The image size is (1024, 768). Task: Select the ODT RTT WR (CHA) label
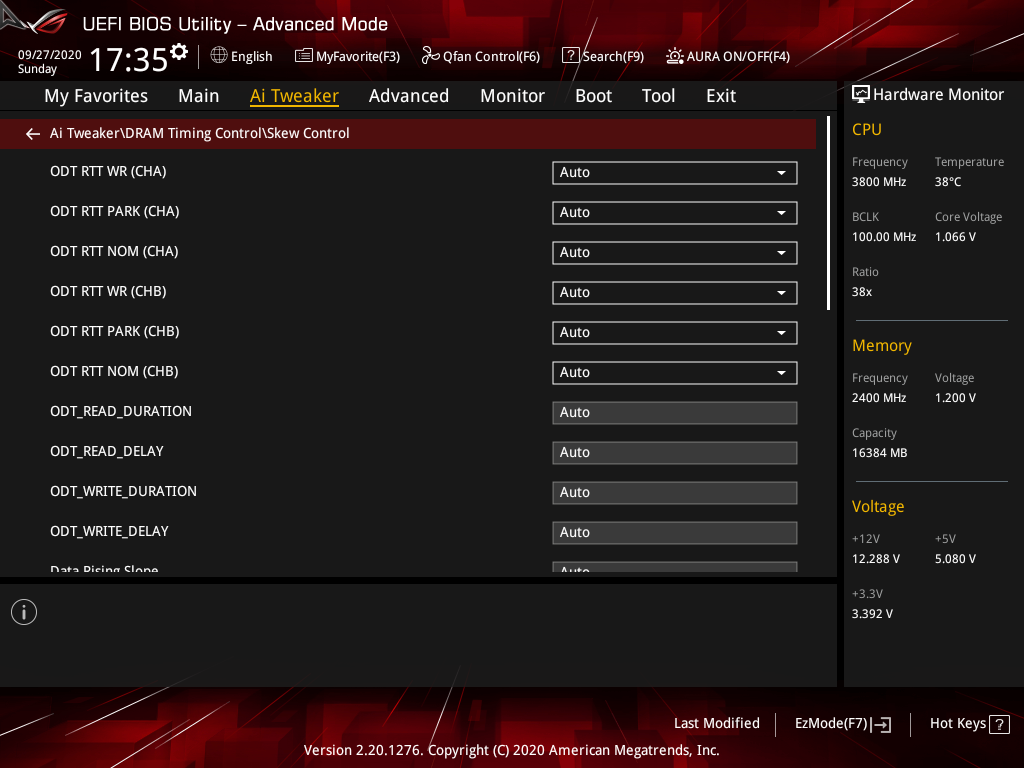pos(108,172)
